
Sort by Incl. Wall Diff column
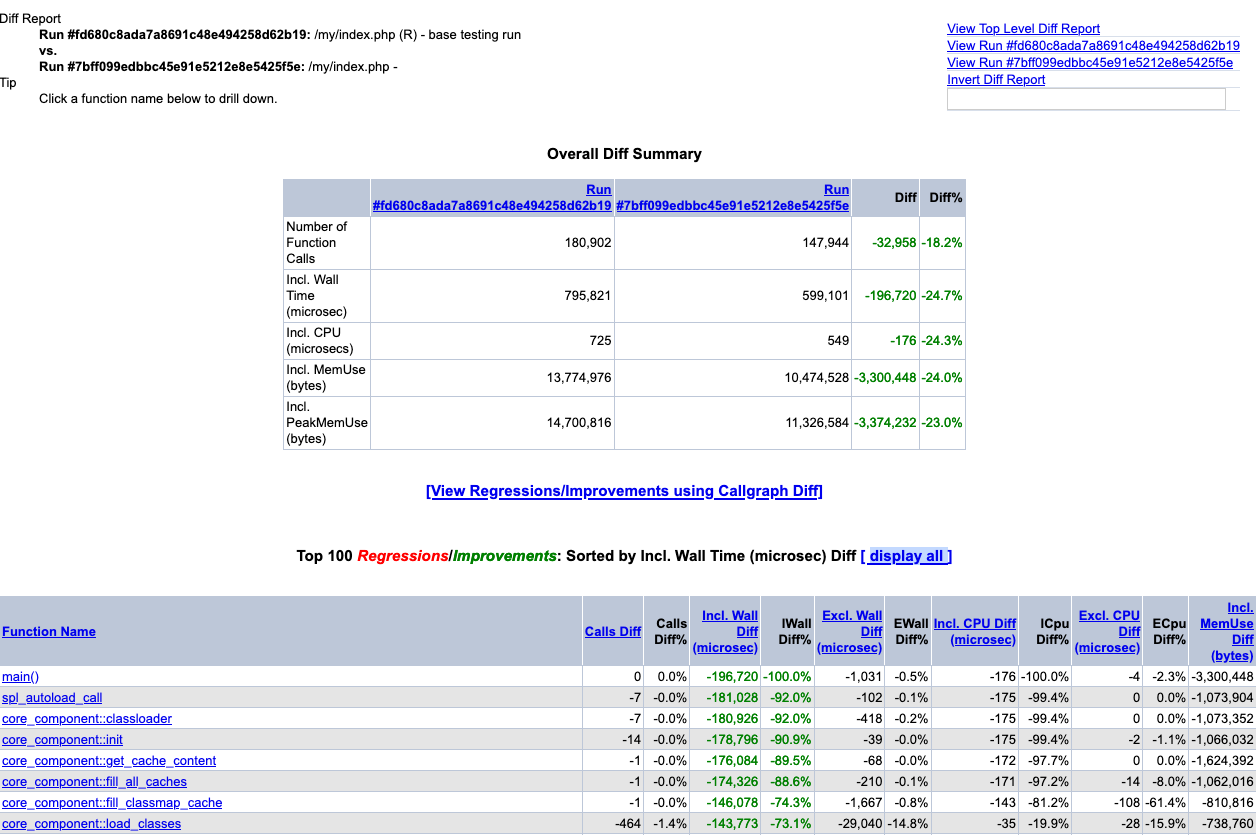coord(727,632)
